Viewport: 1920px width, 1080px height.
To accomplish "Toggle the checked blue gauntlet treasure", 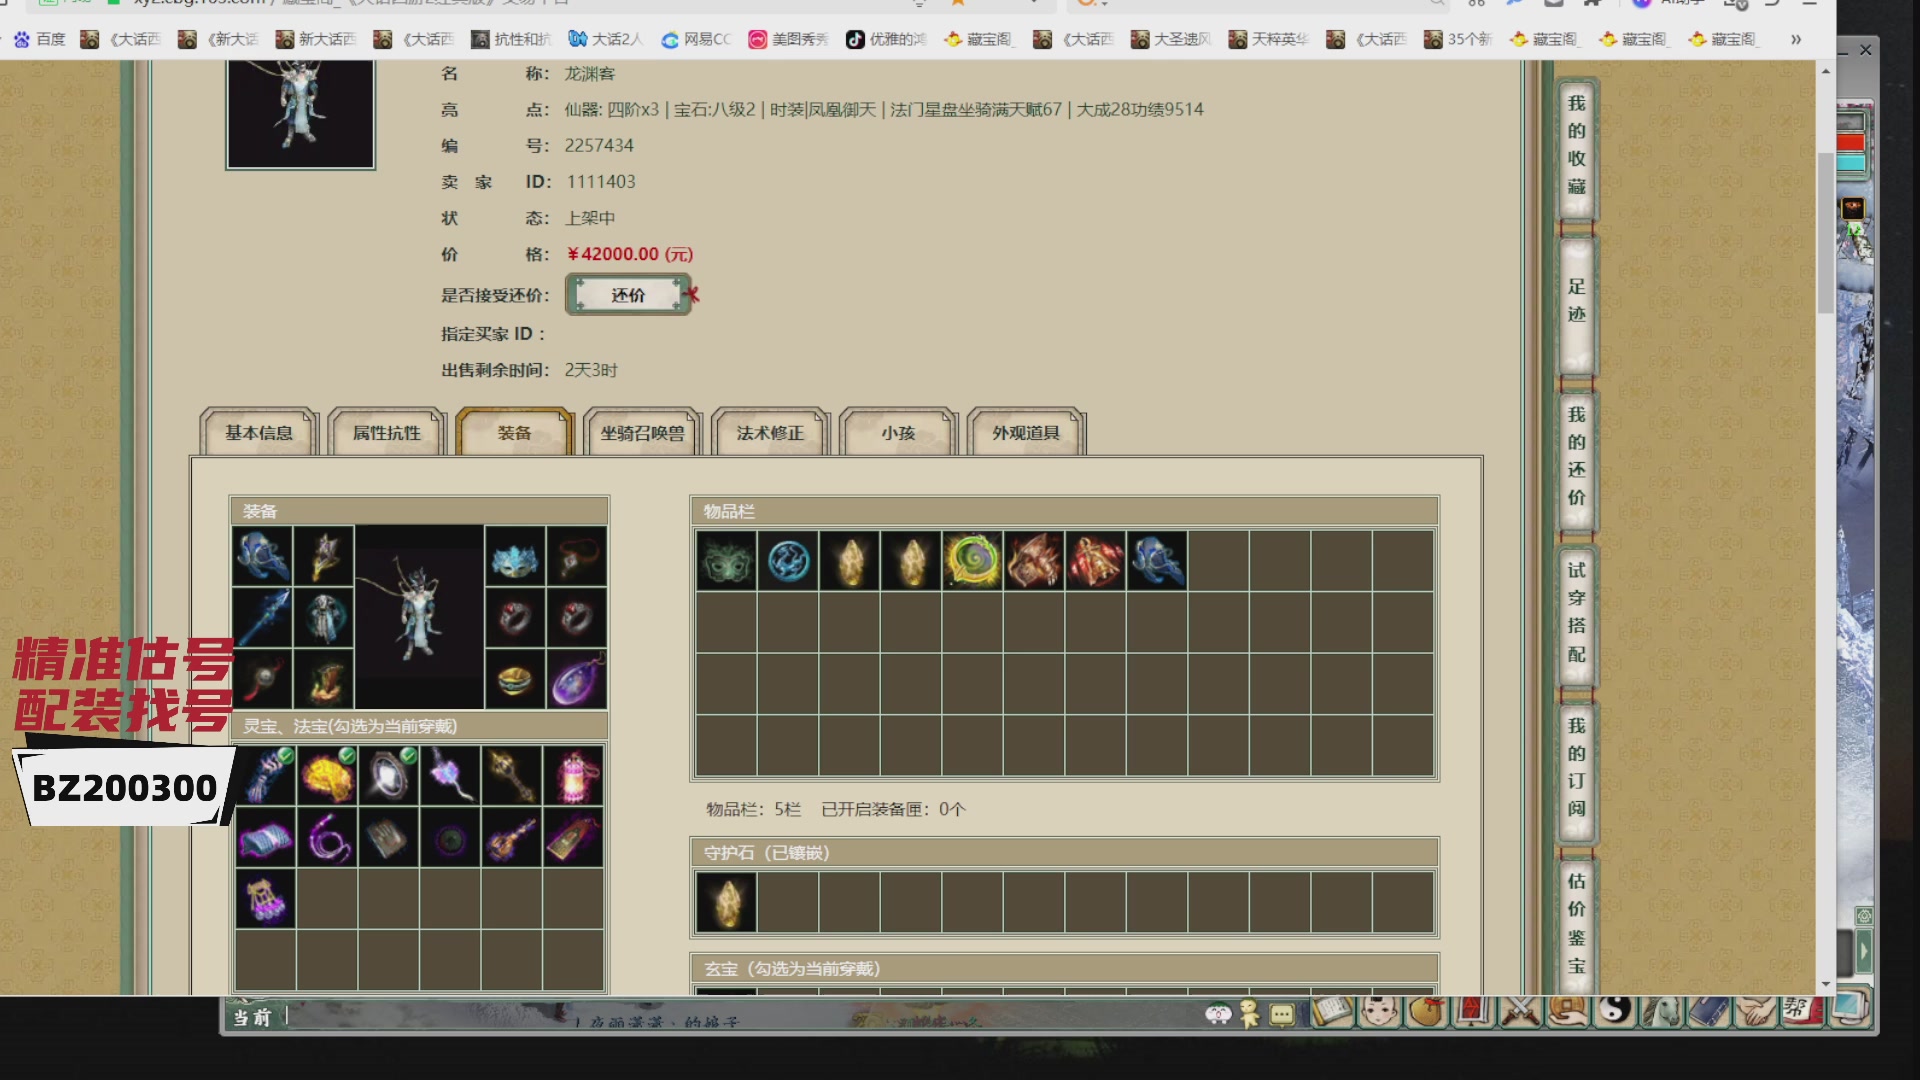I will 266,776.
